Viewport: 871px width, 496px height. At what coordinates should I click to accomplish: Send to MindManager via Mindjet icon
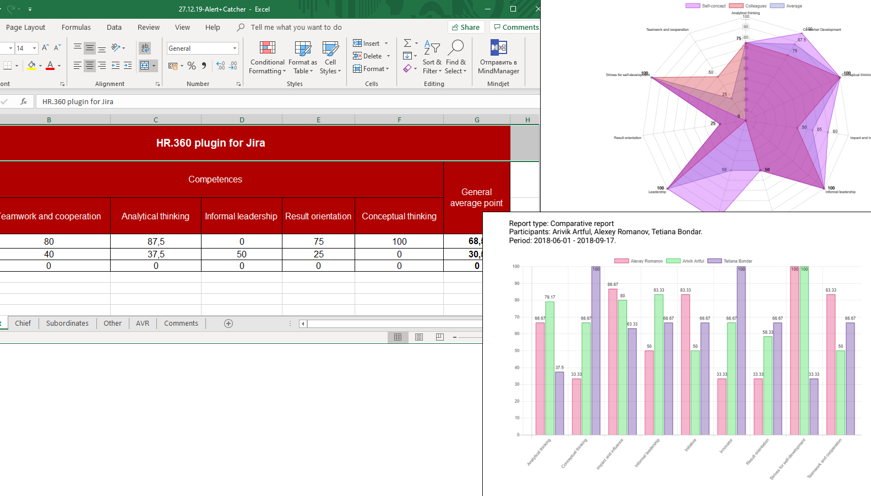[498, 57]
